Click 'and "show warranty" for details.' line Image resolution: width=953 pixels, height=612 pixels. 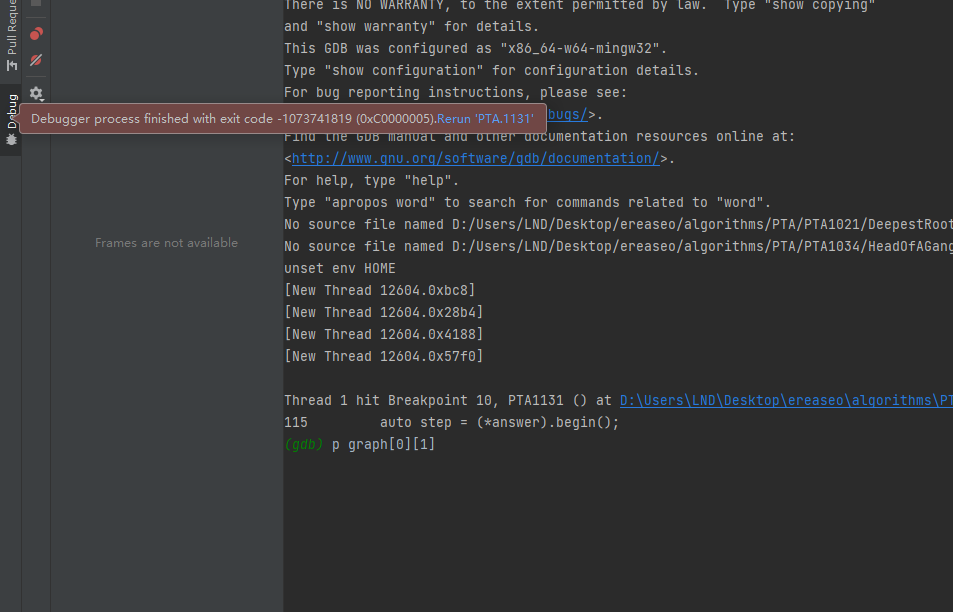tap(411, 27)
